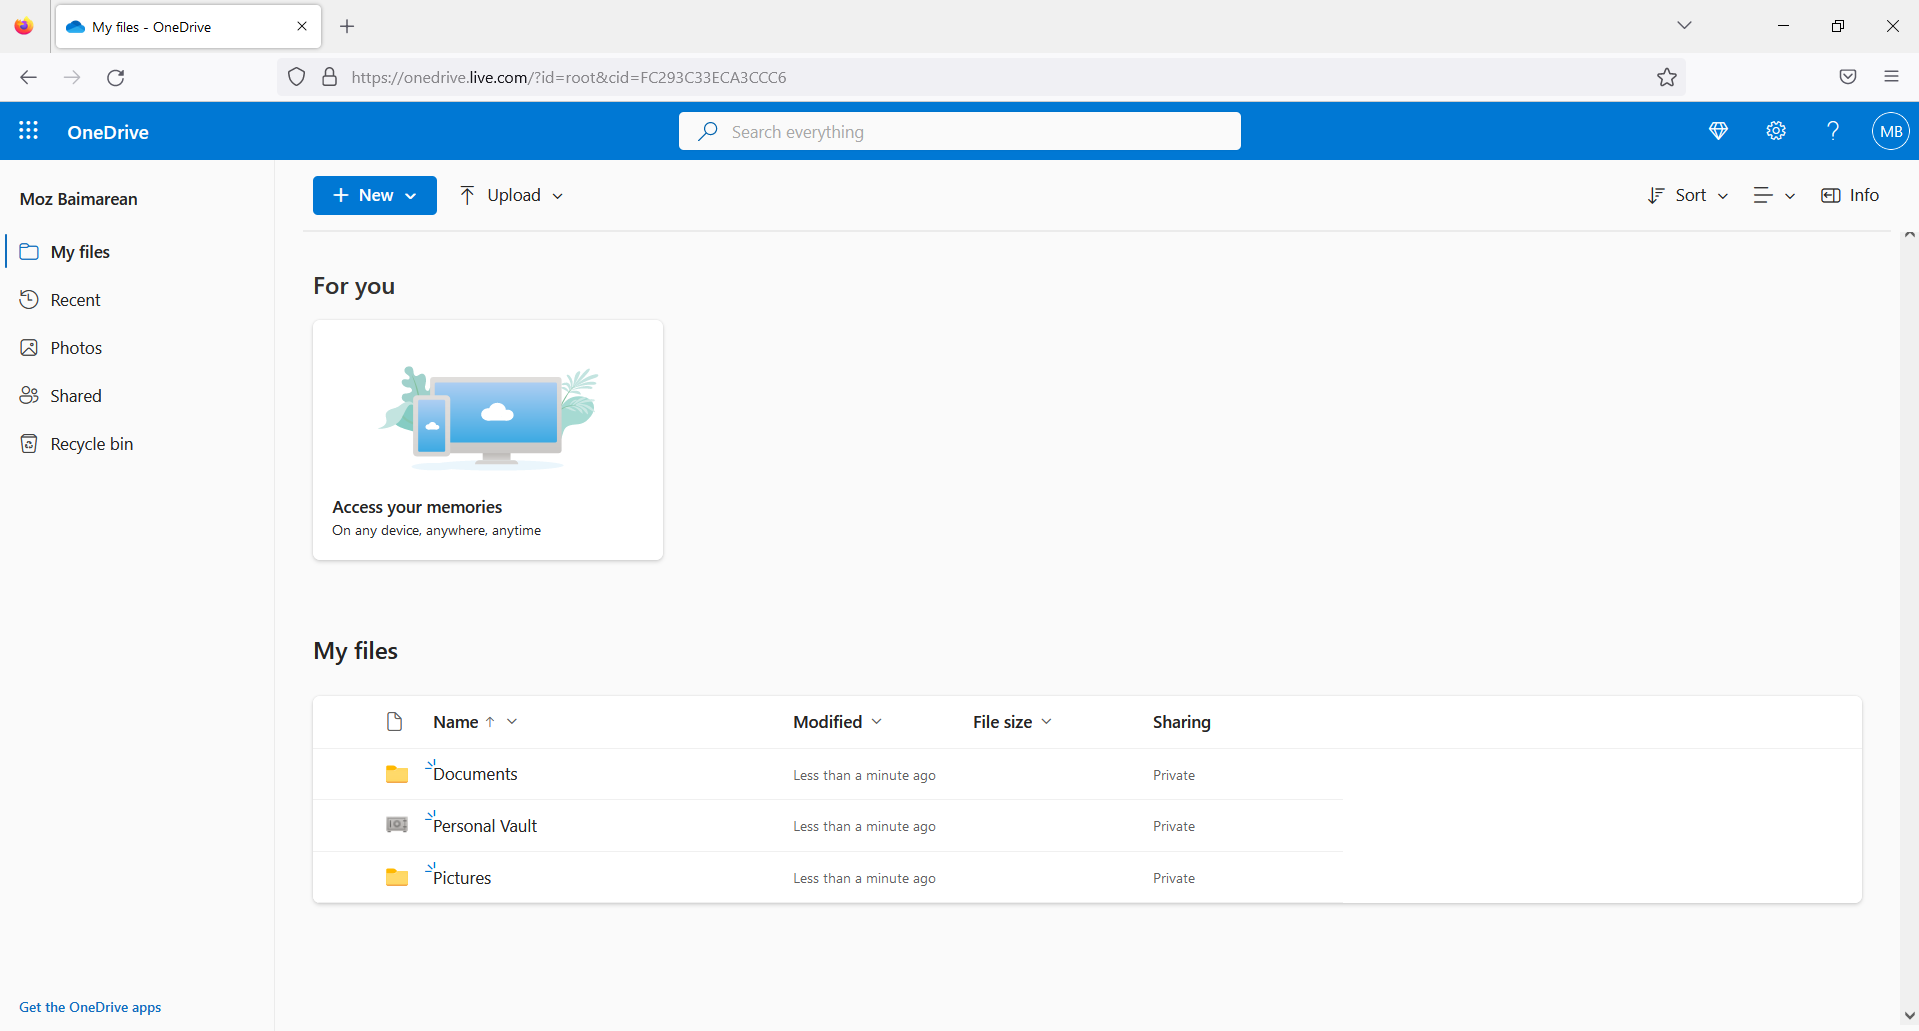Open settings gear in OneDrive header
Viewport: 1919px width, 1031px height.
pyautogui.click(x=1776, y=131)
